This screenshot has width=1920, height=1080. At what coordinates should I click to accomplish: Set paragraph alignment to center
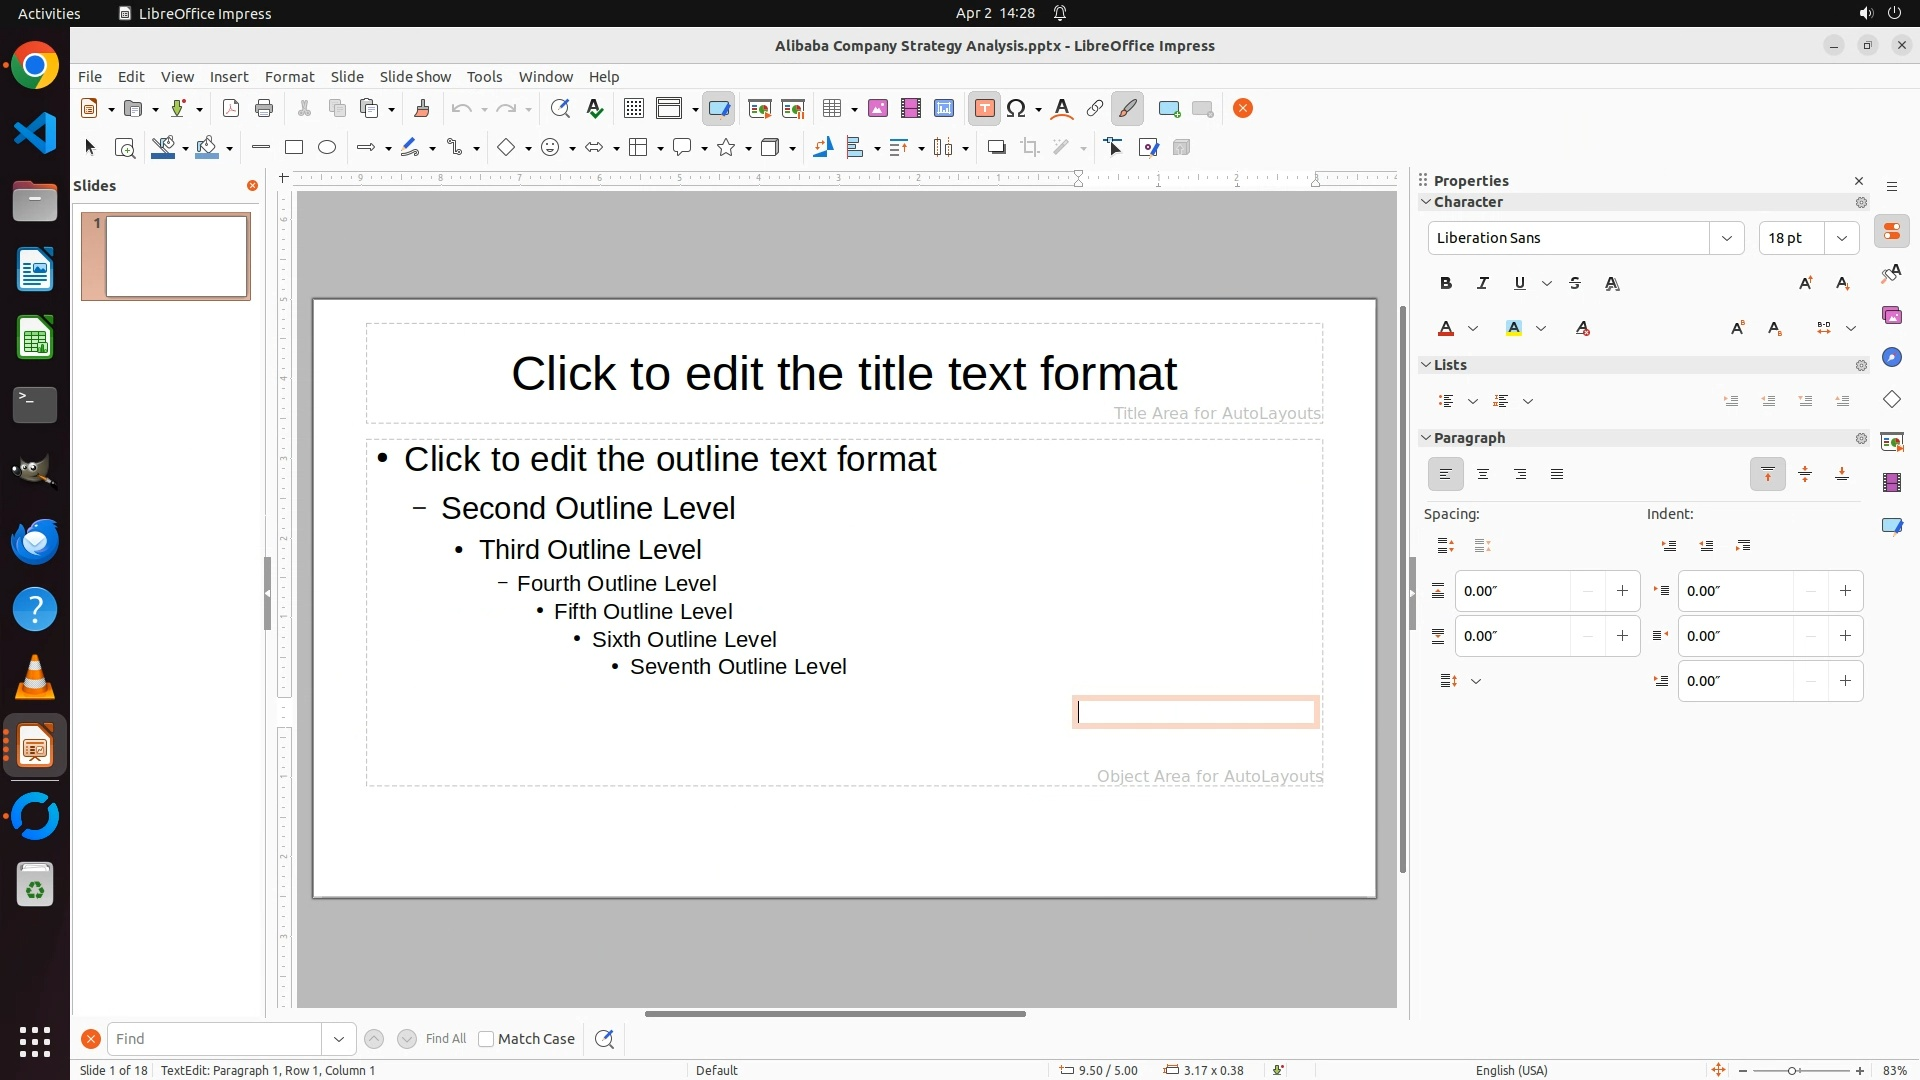1482,475
